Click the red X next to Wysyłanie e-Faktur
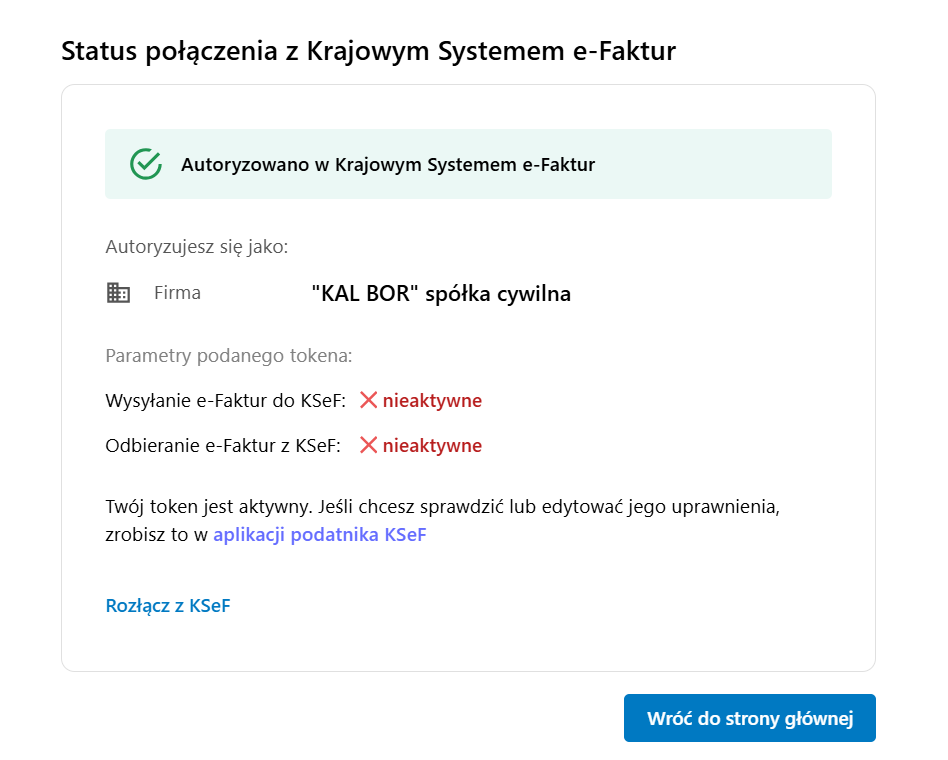Viewport: 948px width, 760px height. click(x=368, y=400)
